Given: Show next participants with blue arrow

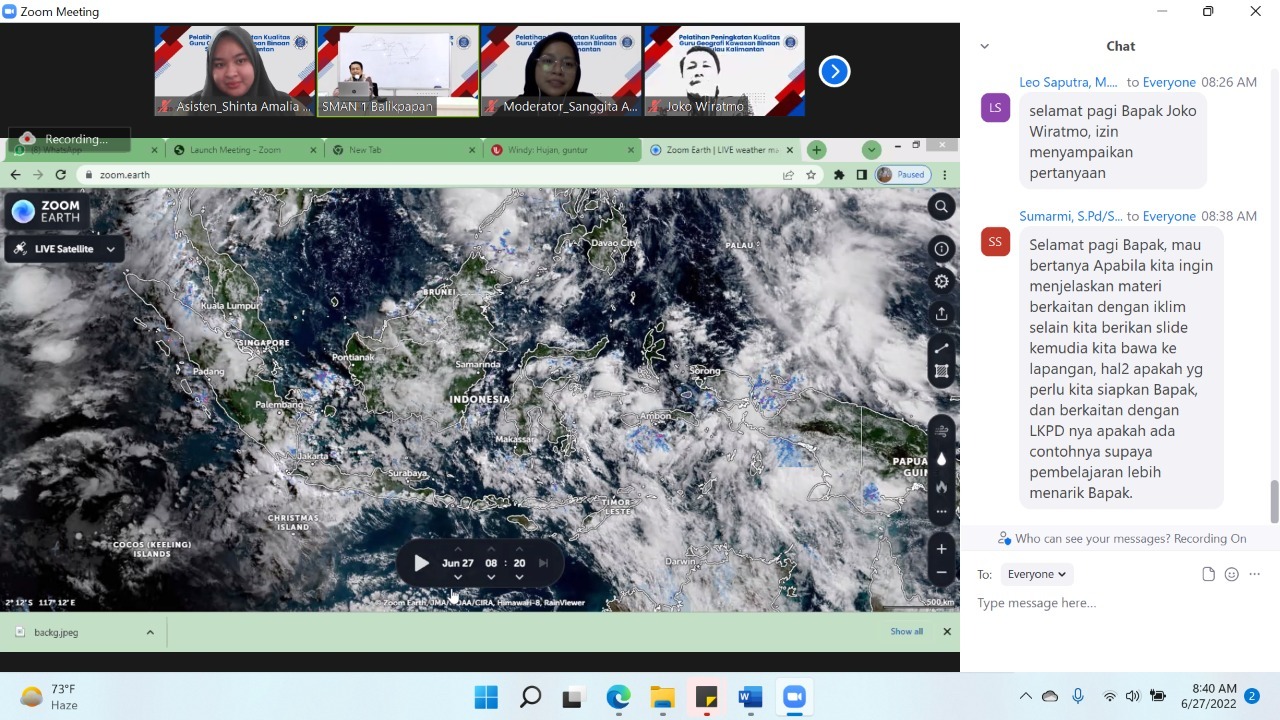Looking at the screenshot, I should point(834,71).
